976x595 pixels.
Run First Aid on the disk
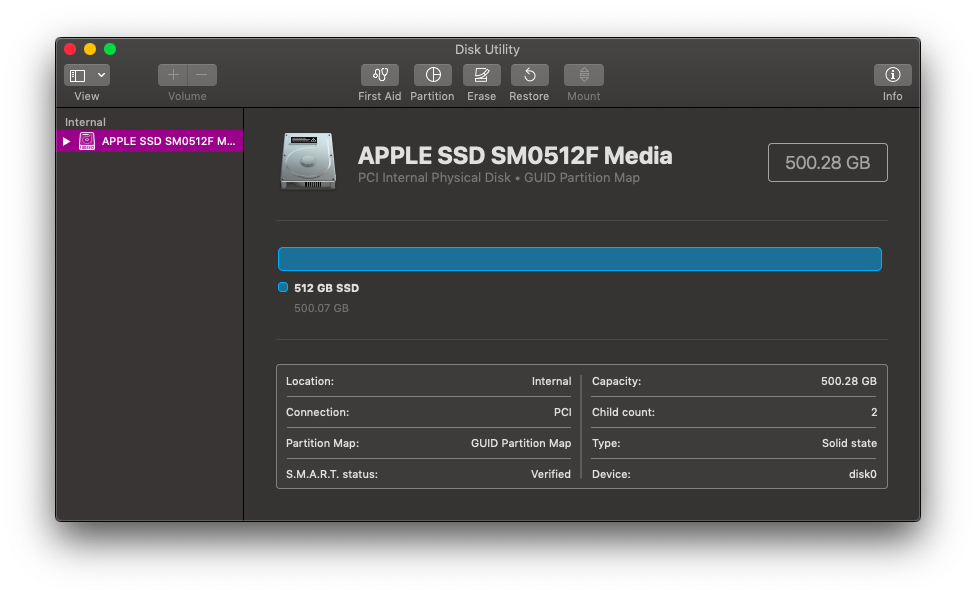[x=380, y=75]
